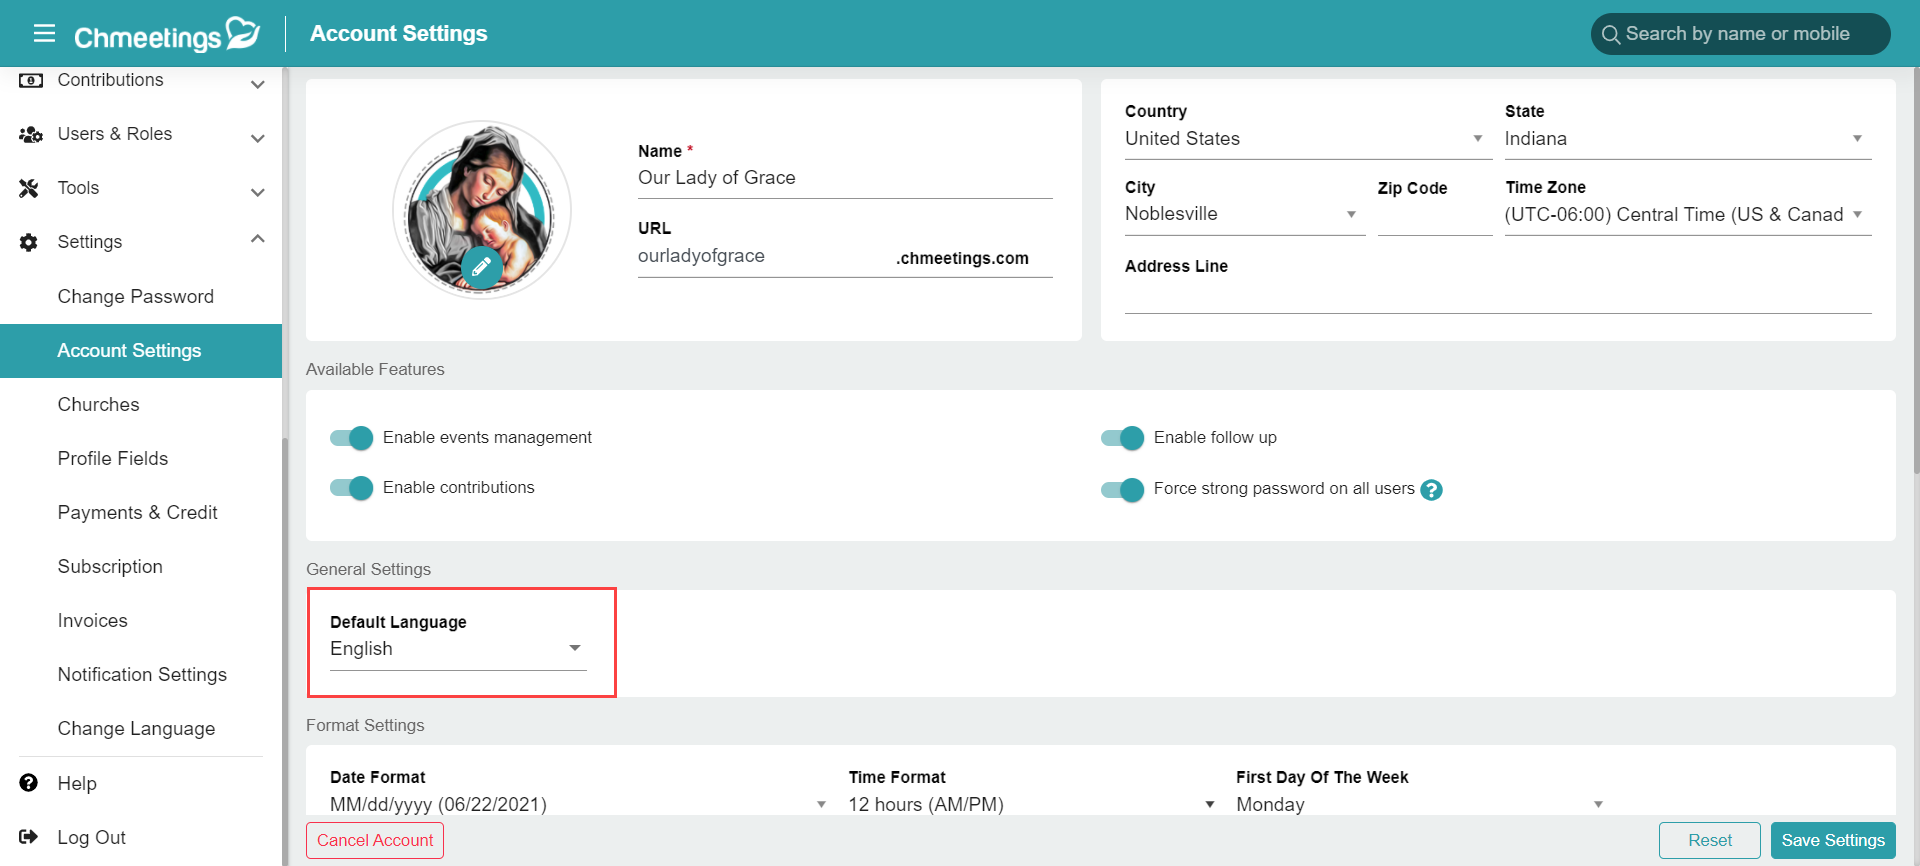Image resolution: width=1920 pixels, height=866 pixels.
Task: Expand the Contributions menu chevron
Action: [258, 84]
